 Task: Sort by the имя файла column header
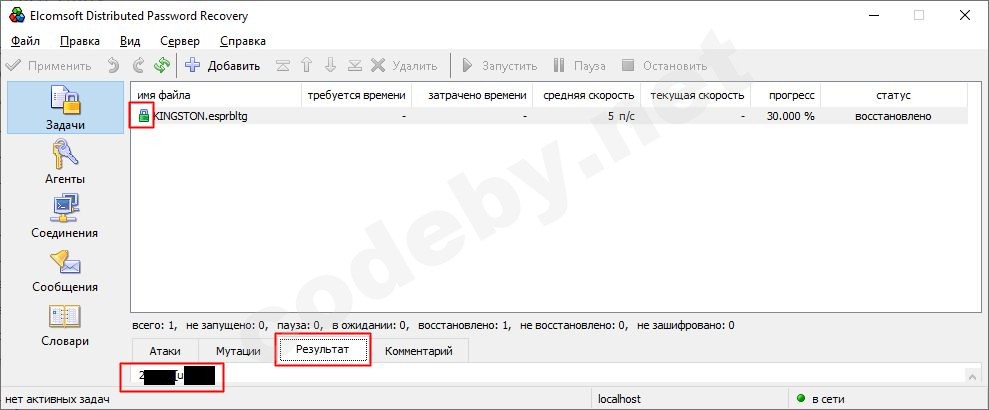click(x=216, y=95)
